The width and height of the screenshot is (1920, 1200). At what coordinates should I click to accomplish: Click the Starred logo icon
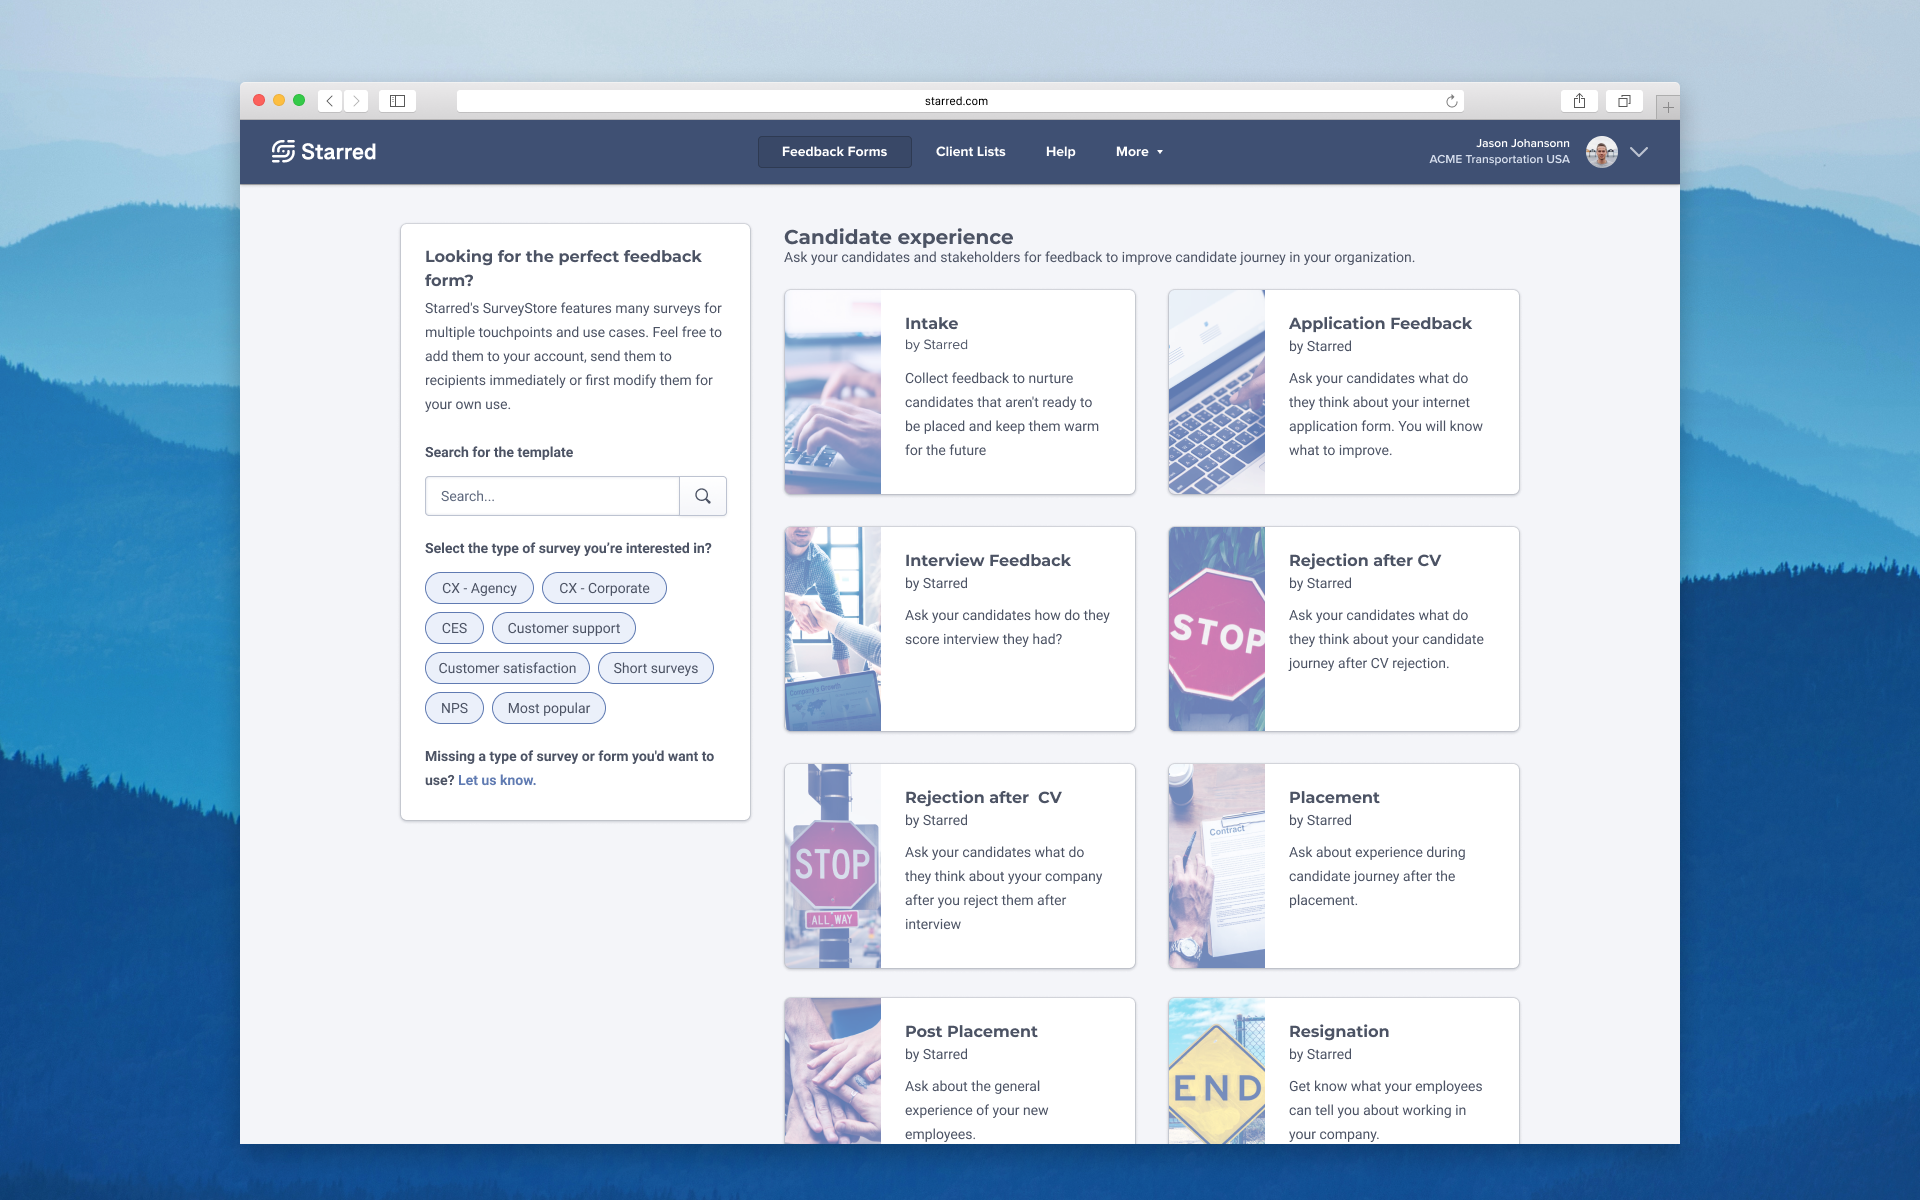[x=284, y=151]
